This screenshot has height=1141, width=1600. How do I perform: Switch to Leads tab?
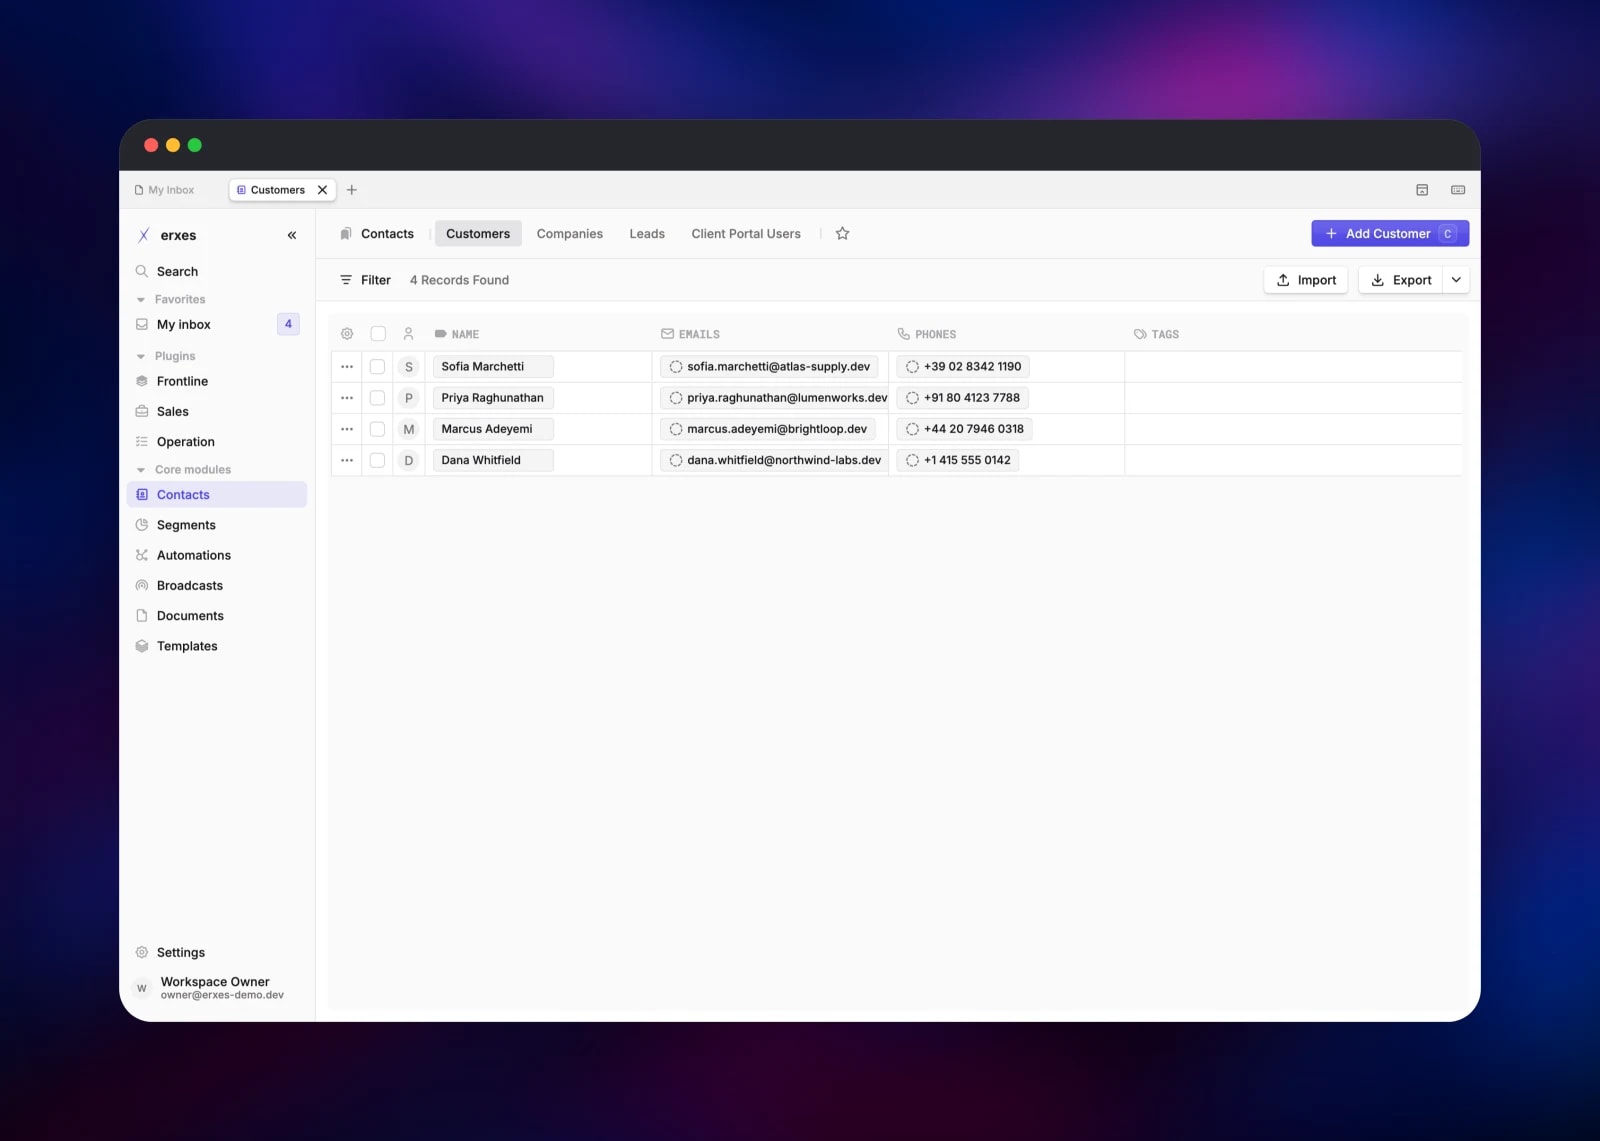(x=647, y=233)
